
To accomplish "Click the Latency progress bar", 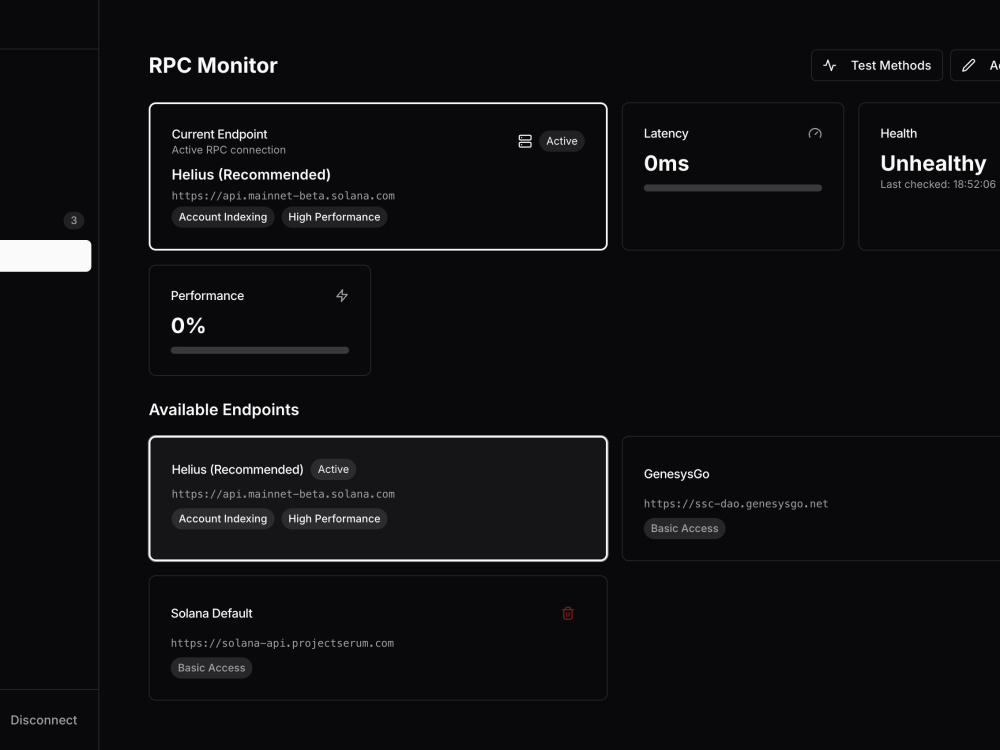I will click(x=733, y=188).
